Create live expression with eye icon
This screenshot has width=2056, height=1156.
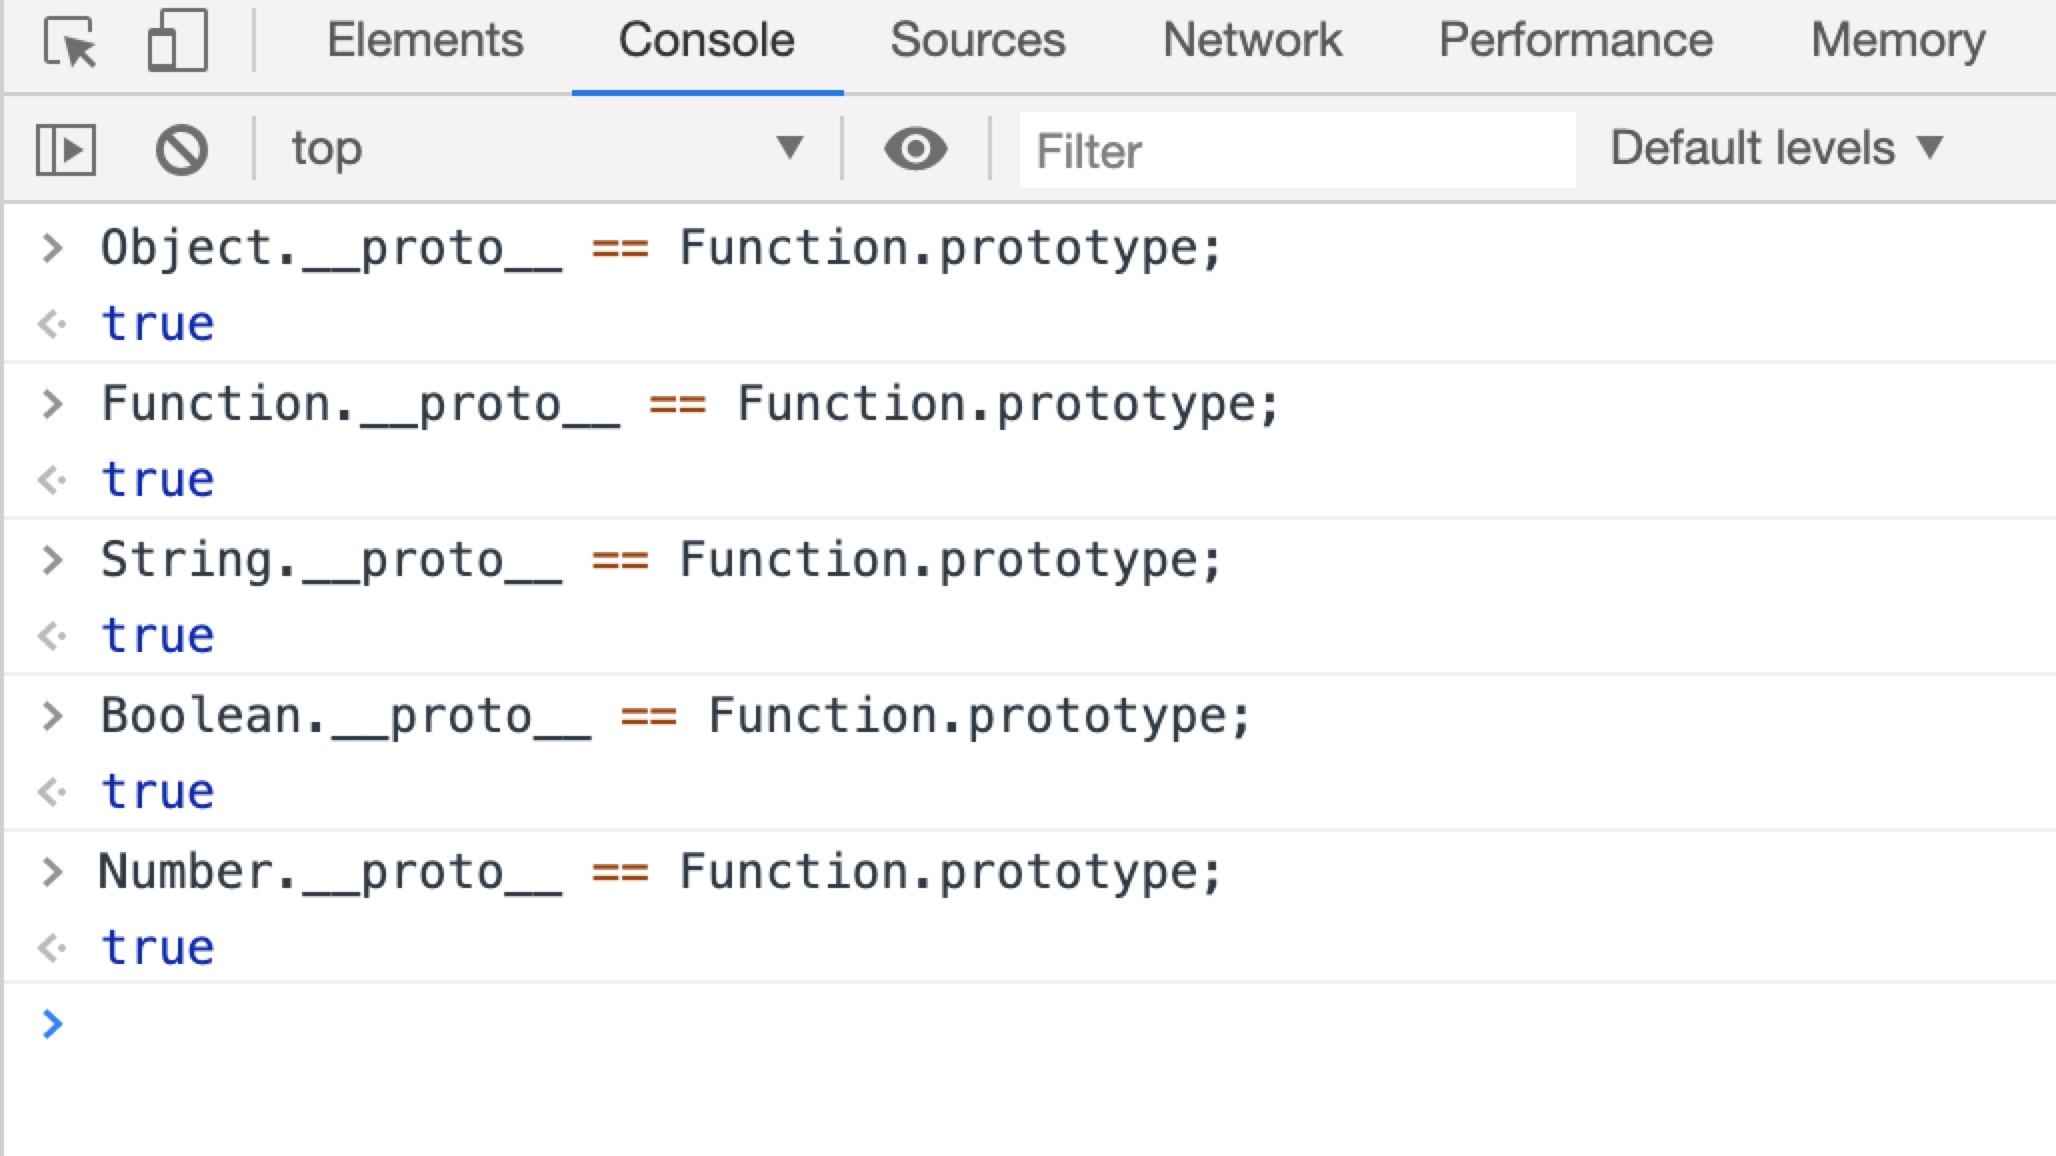point(915,150)
